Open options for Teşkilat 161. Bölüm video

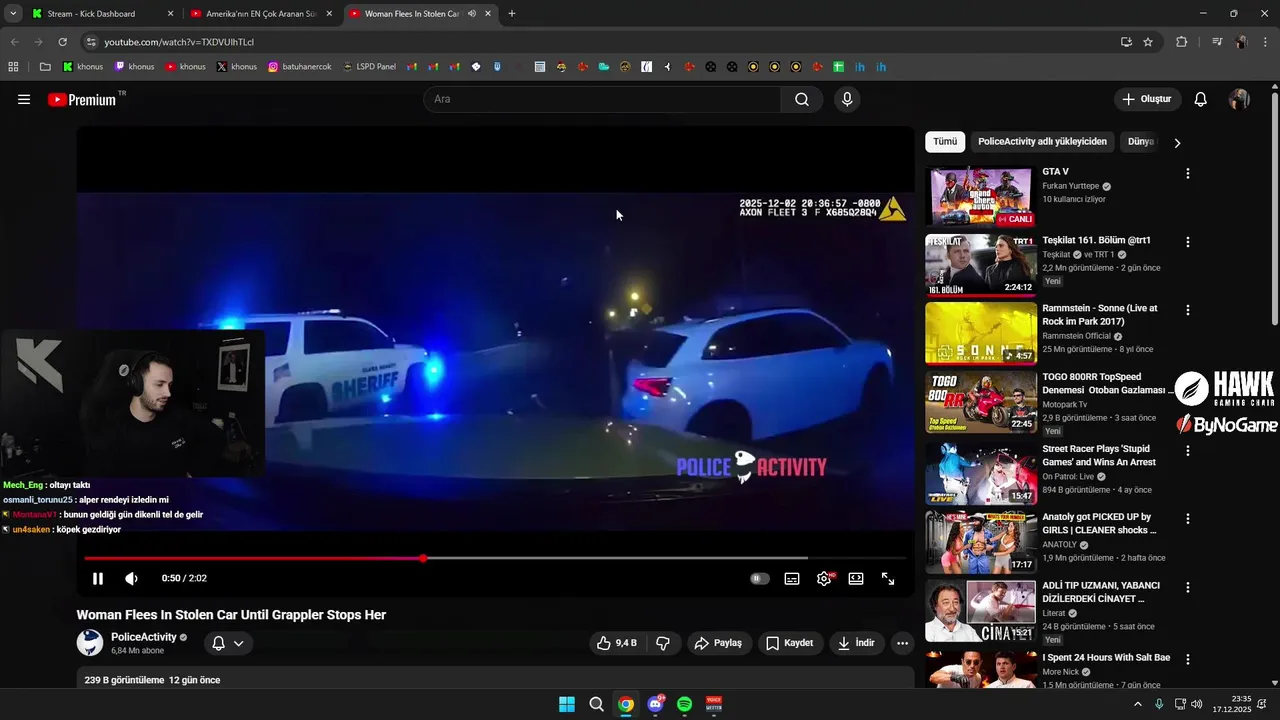coord(1188,242)
